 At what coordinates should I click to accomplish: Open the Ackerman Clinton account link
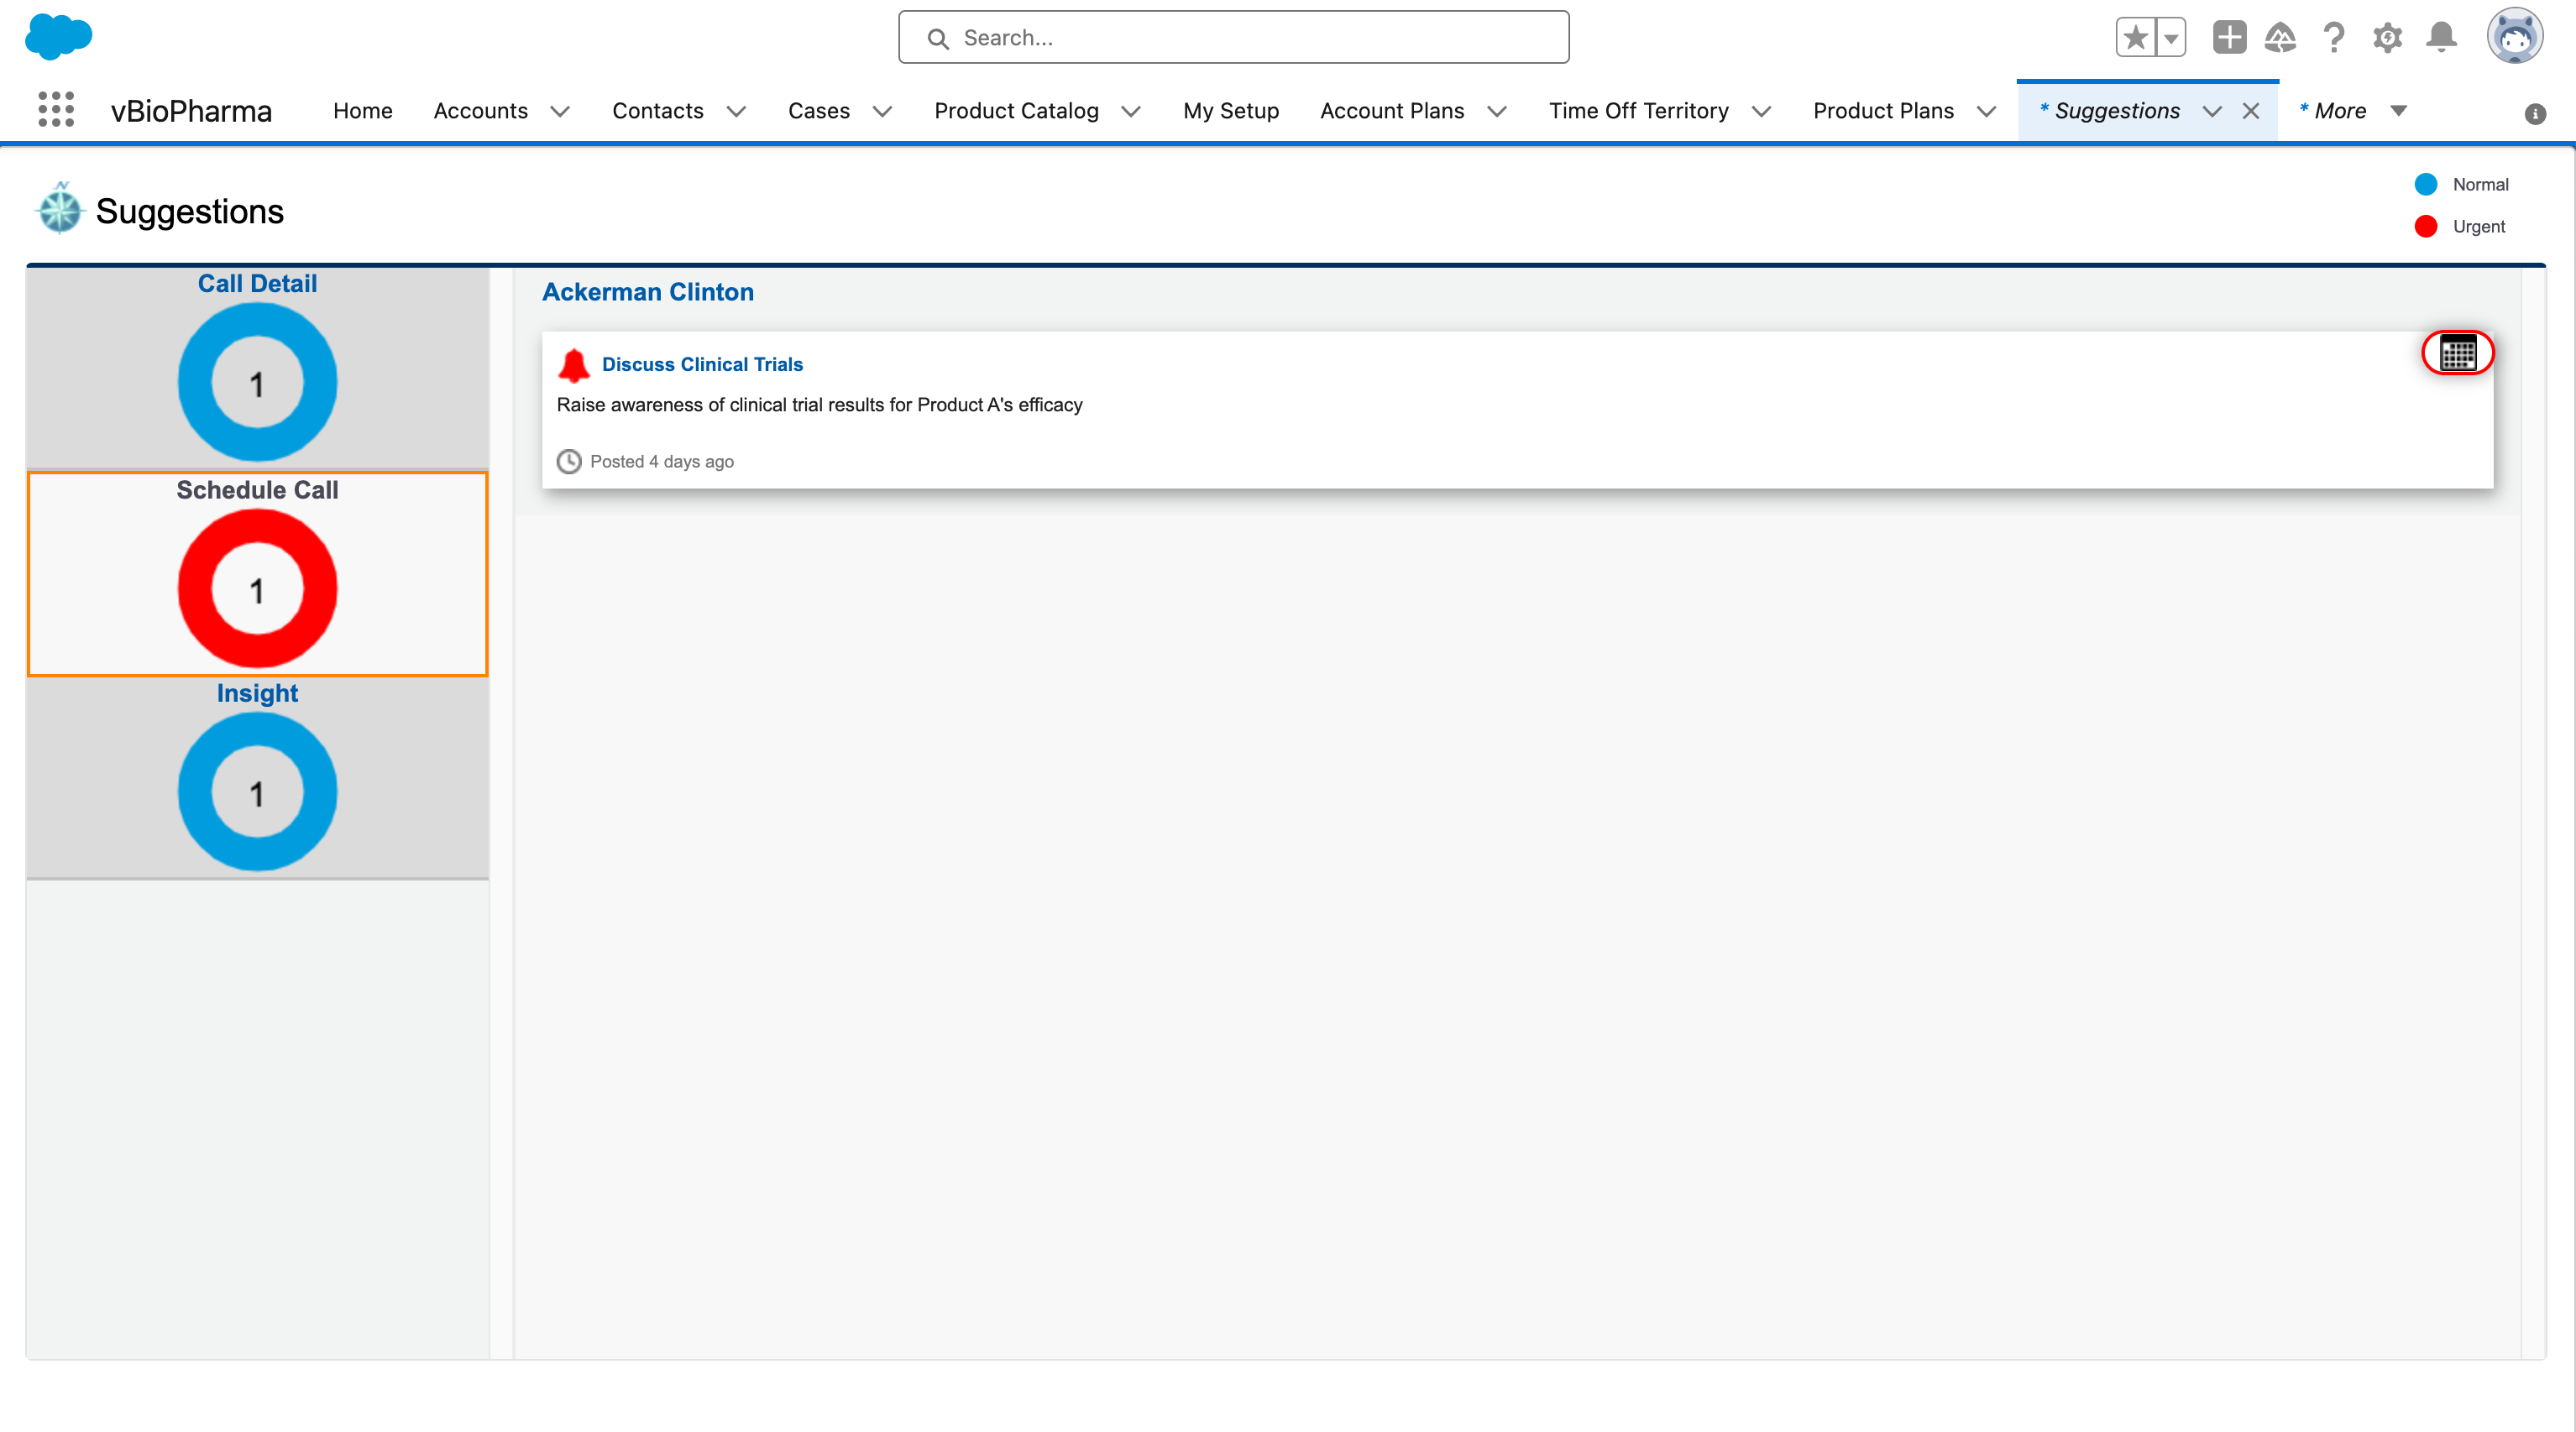647,292
